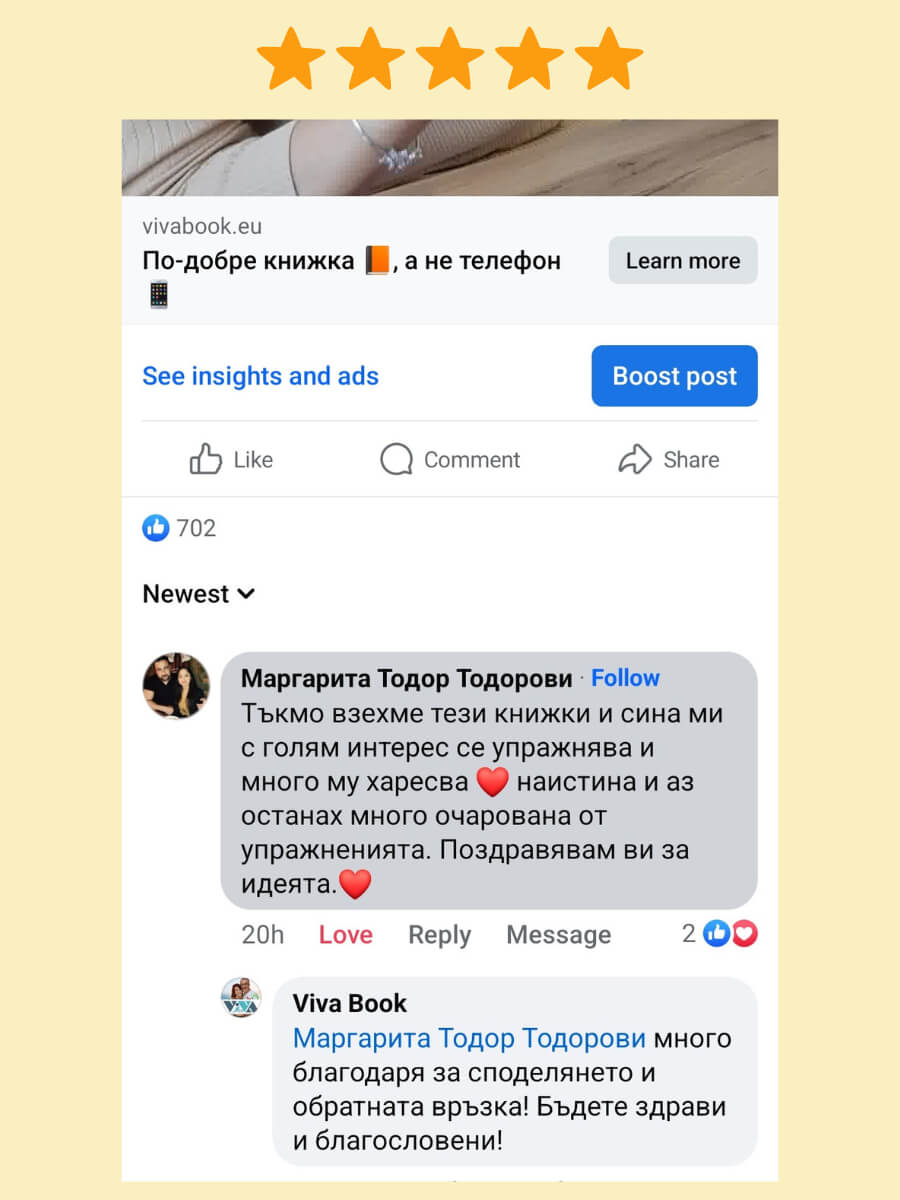
Task: Open Маргарита Тодор Тодорови's profile picture
Action: click(177, 686)
